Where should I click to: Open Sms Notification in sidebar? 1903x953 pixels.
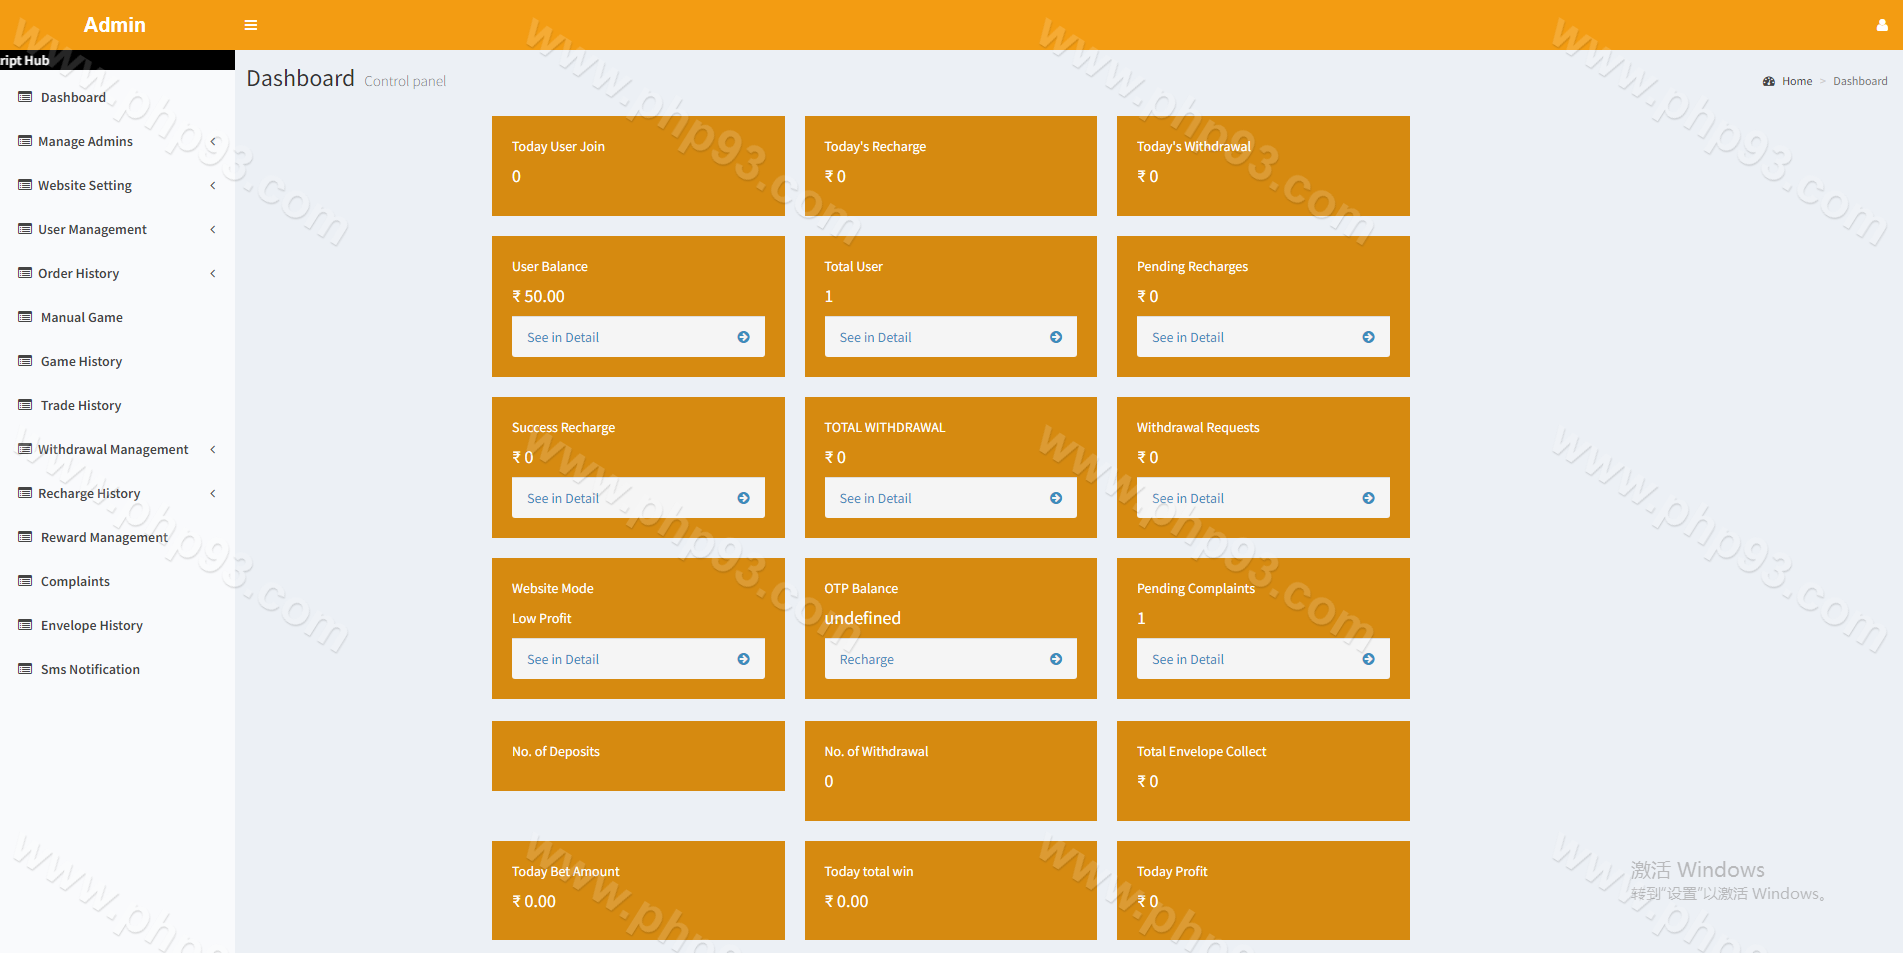click(x=90, y=669)
